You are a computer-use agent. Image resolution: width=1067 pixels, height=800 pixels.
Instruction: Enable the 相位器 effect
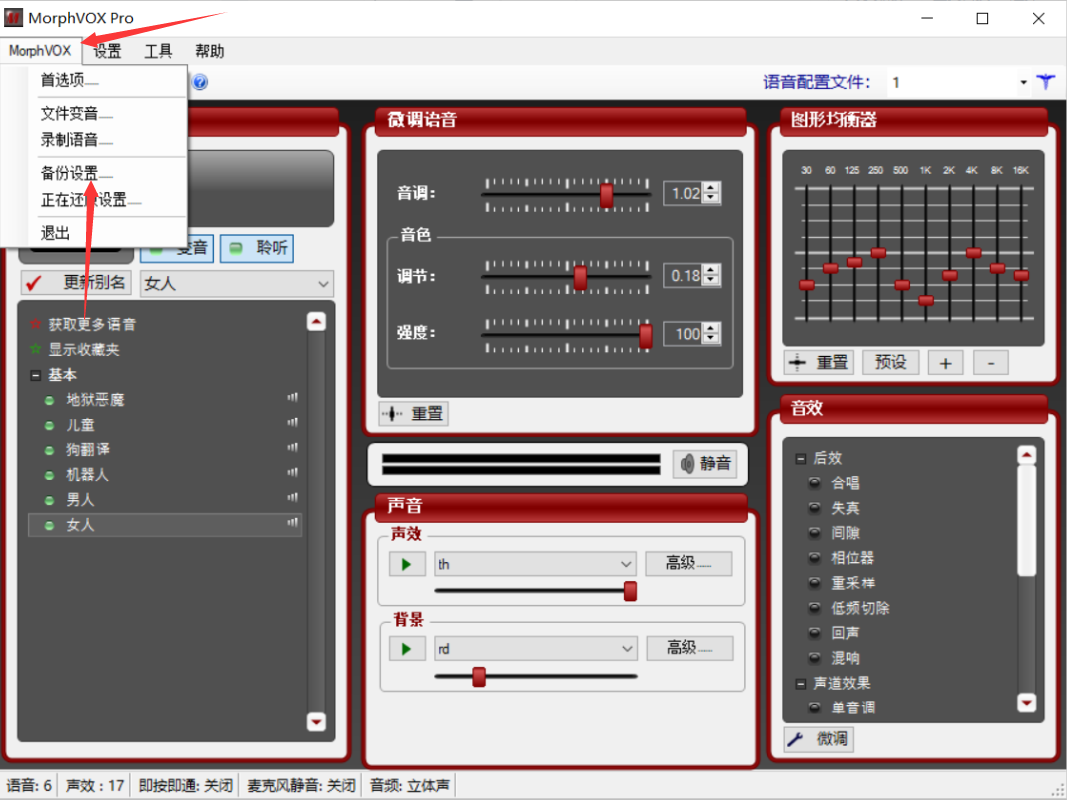(x=814, y=558)
